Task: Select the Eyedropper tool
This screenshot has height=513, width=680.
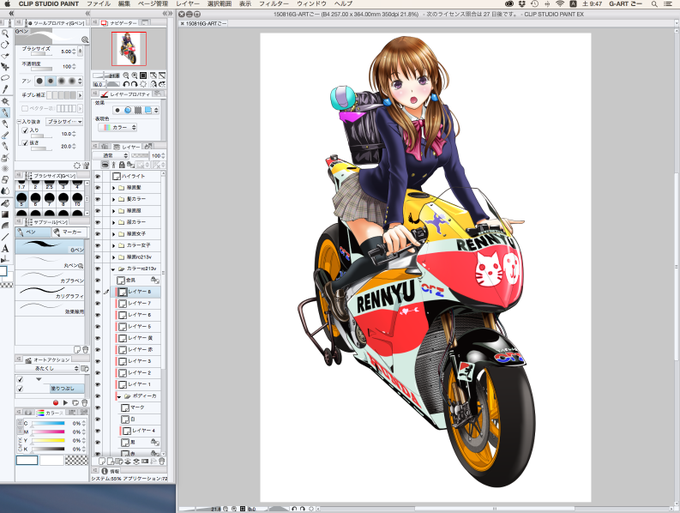Action: click(5, 89)
